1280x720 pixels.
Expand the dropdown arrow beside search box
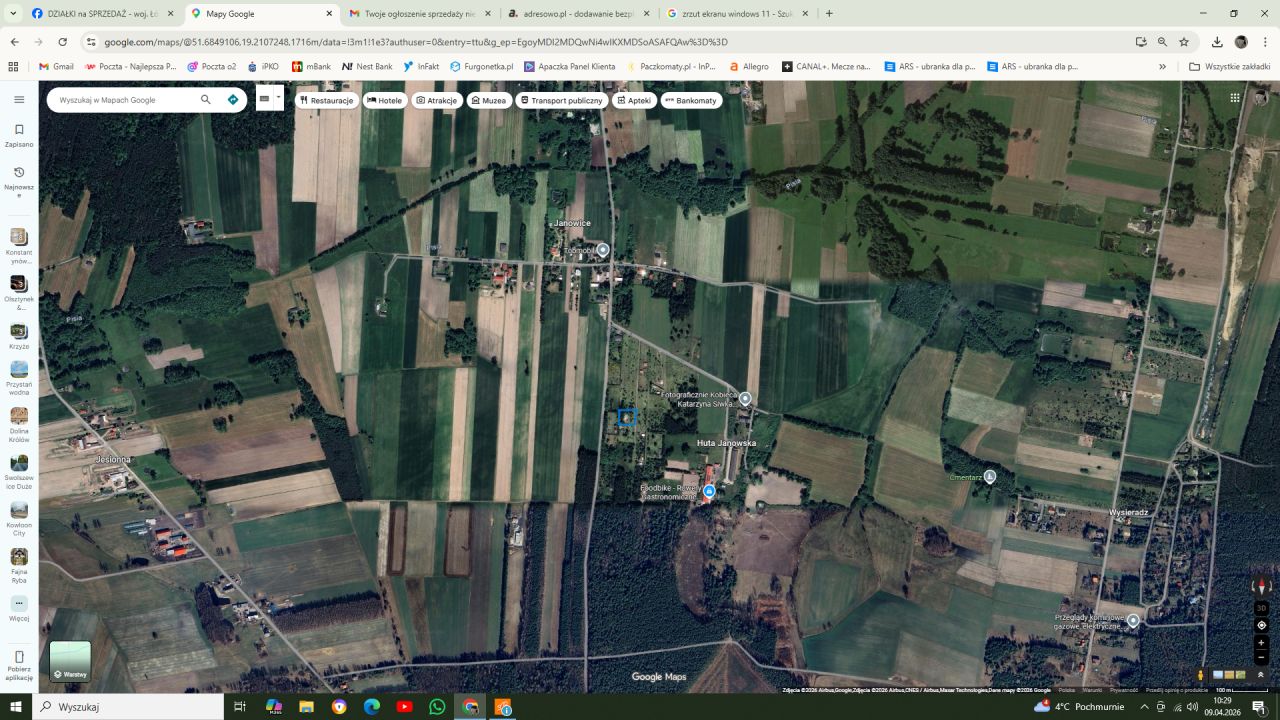[278, 96]
